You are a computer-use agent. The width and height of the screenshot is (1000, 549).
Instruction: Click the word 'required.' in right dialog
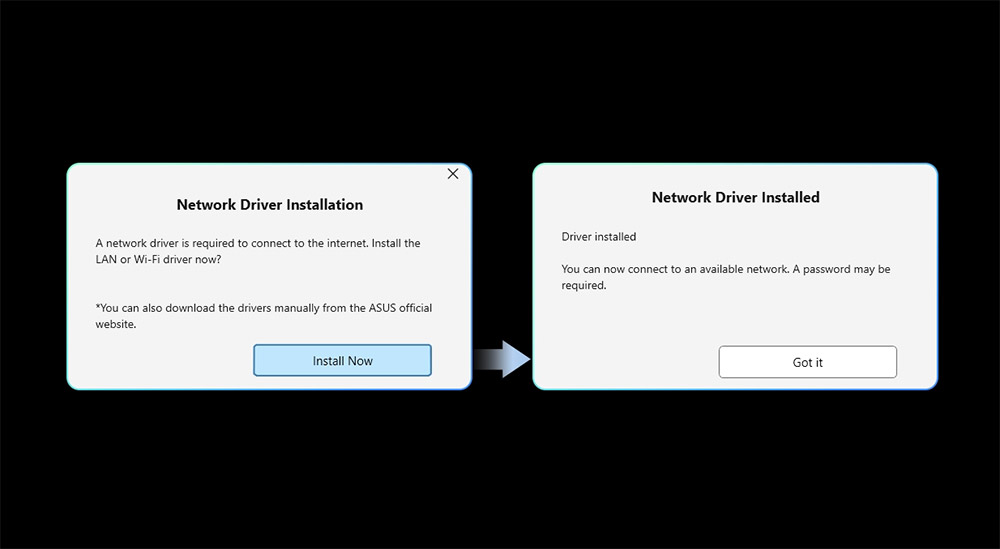coord(584,285)
